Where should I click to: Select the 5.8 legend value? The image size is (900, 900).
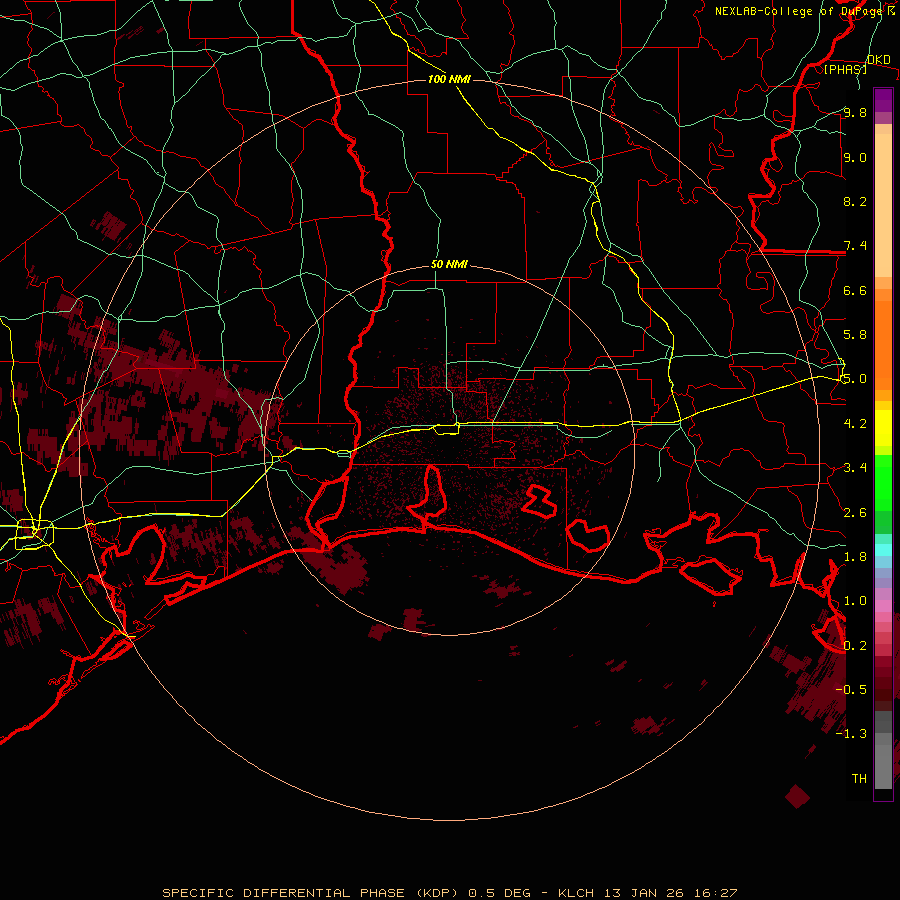tap(855, 334)
